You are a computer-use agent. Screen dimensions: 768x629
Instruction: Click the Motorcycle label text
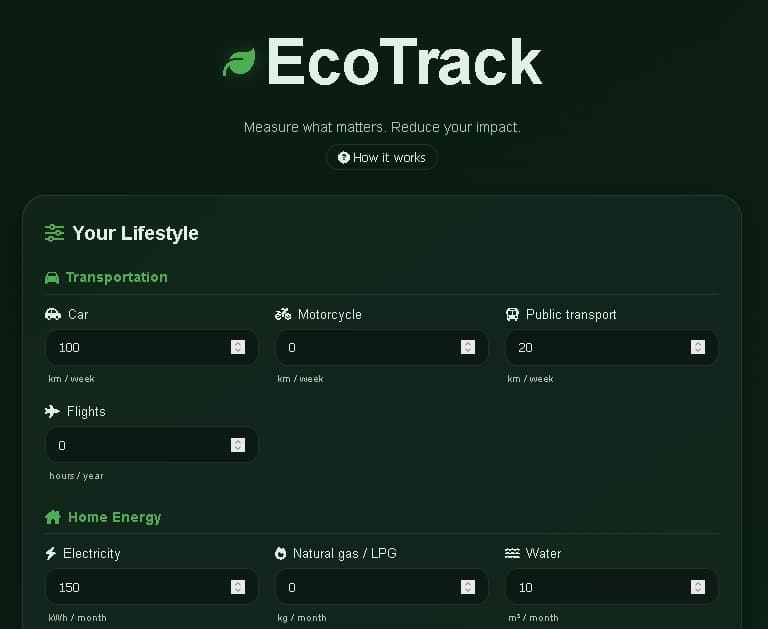click(x=330, y=314)
